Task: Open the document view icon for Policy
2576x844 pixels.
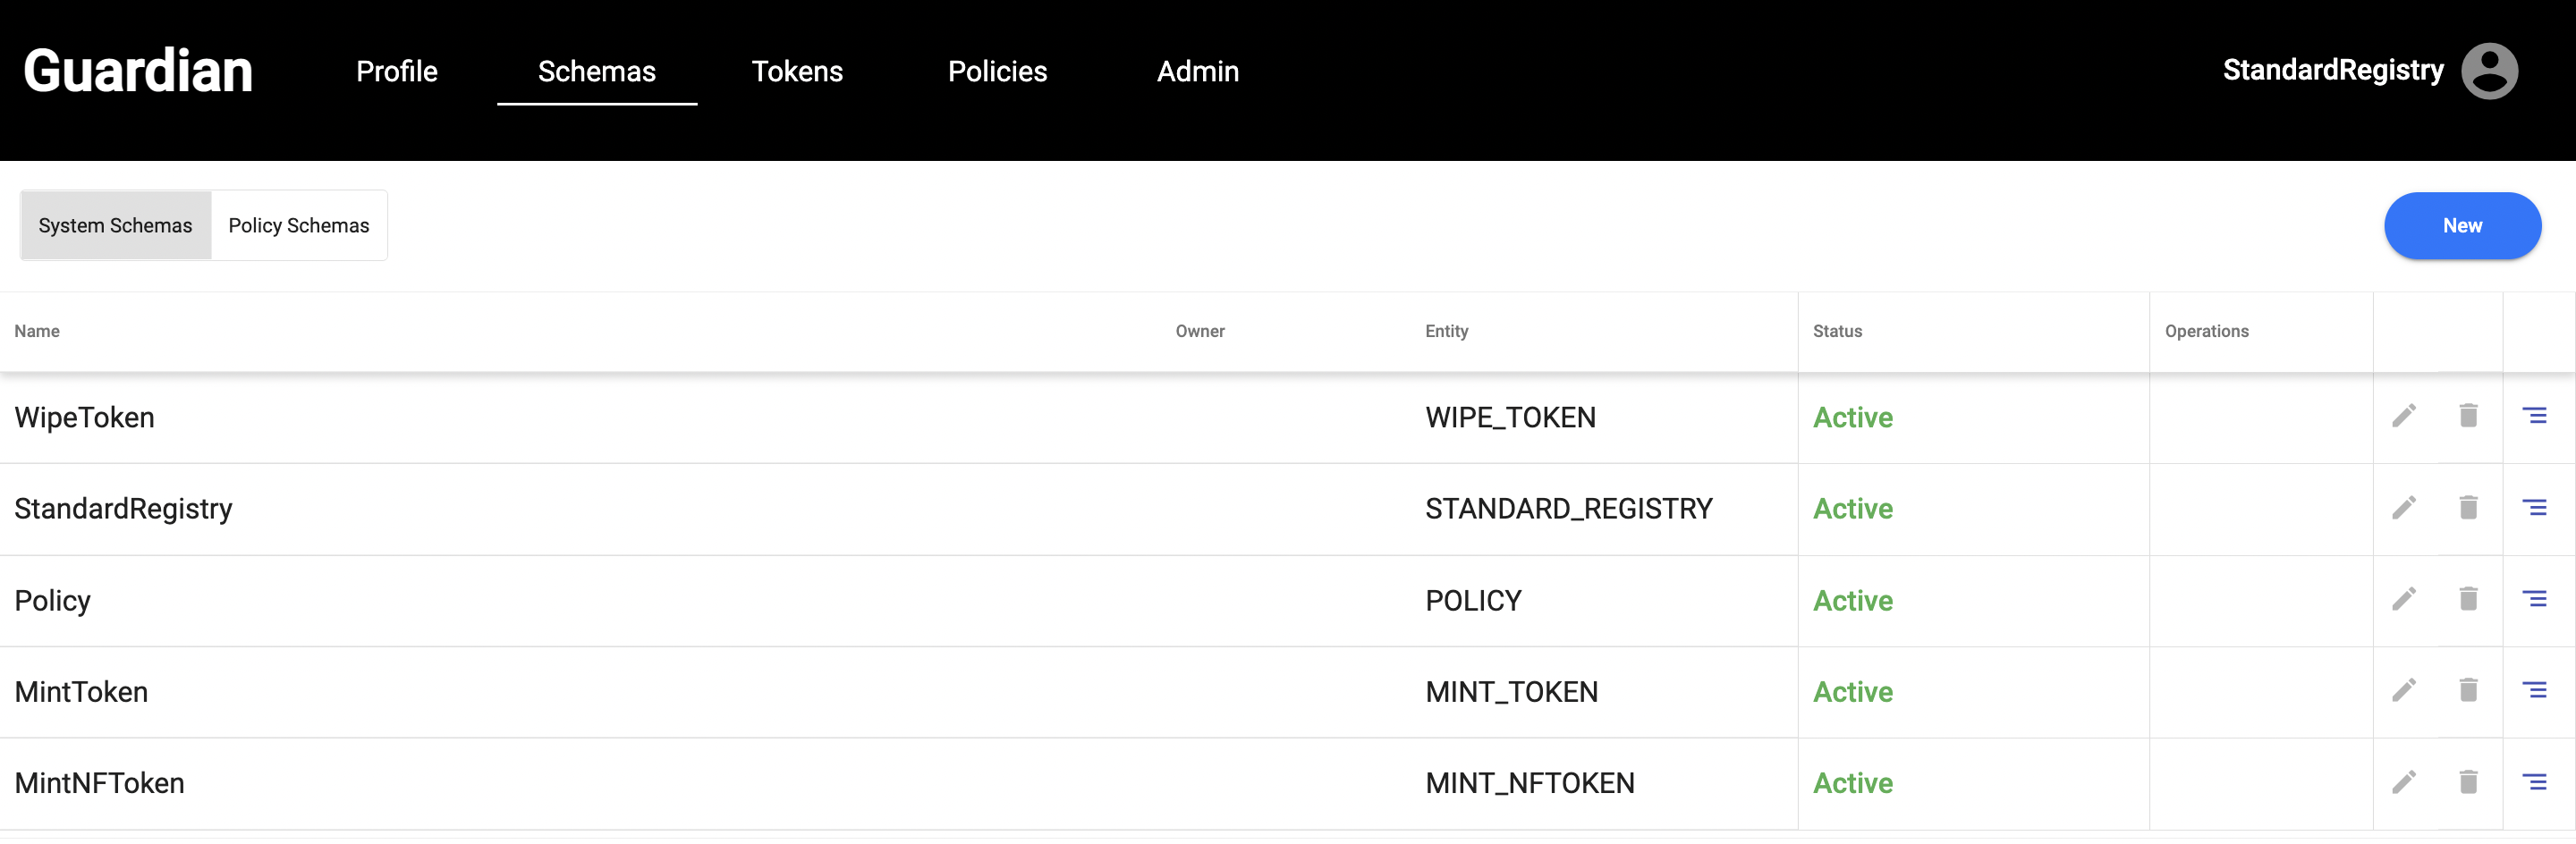Action: point(2534,599)
